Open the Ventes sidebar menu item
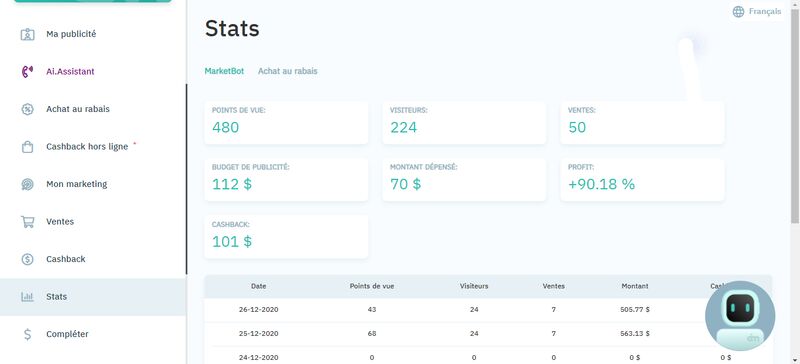This screenshot has width=800, height=364. [x=60, y=222]
